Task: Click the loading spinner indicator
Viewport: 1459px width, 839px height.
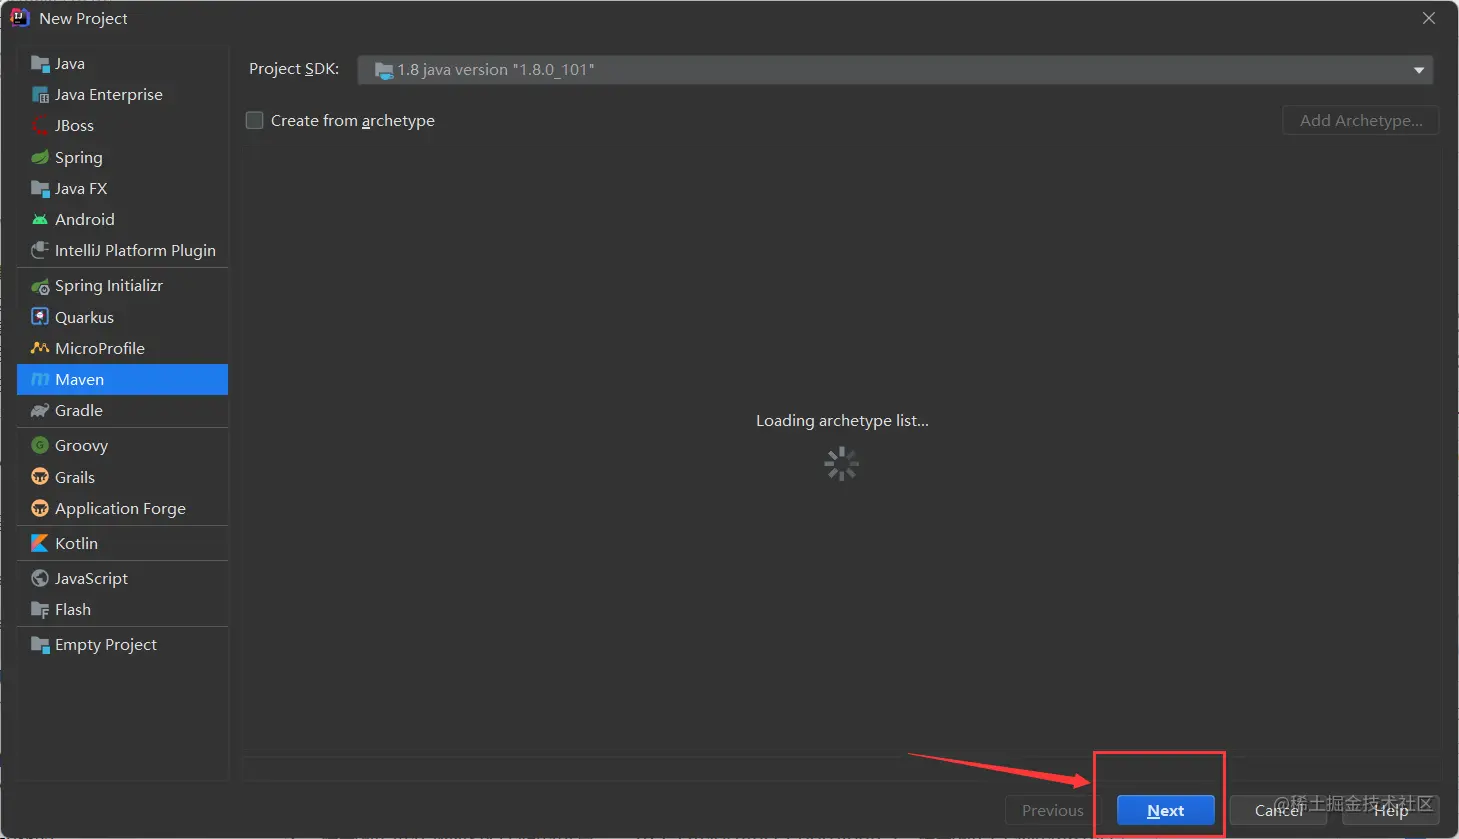Action: pos(842,463)
